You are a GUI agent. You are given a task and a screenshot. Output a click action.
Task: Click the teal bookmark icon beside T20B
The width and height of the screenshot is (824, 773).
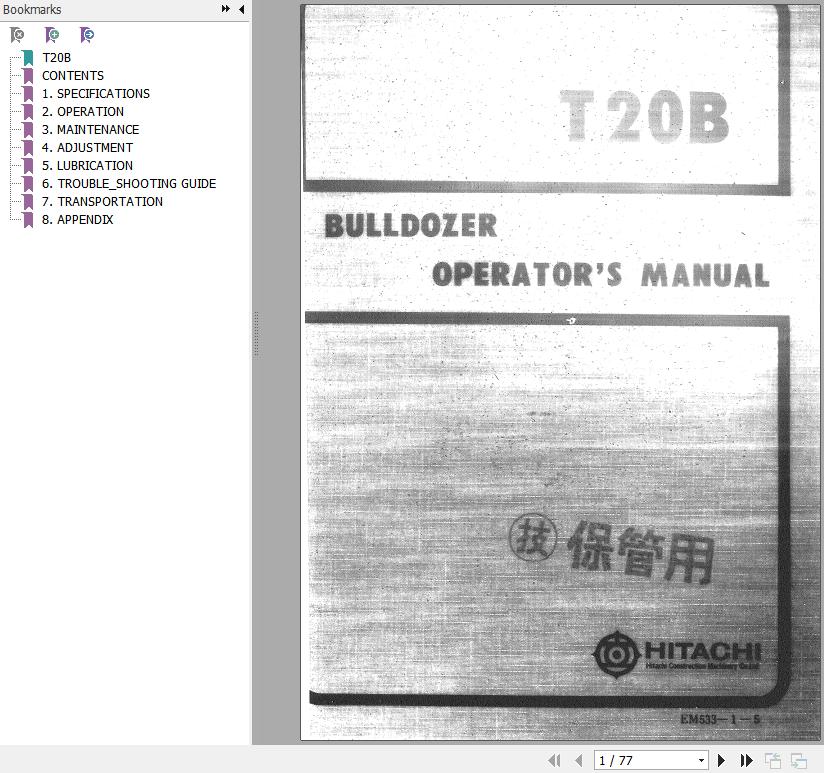coord(28,58)
